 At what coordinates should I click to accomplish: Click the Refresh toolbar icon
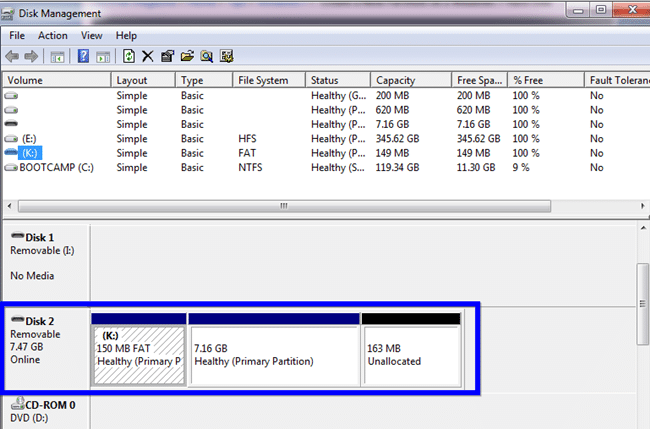(129, 56)
